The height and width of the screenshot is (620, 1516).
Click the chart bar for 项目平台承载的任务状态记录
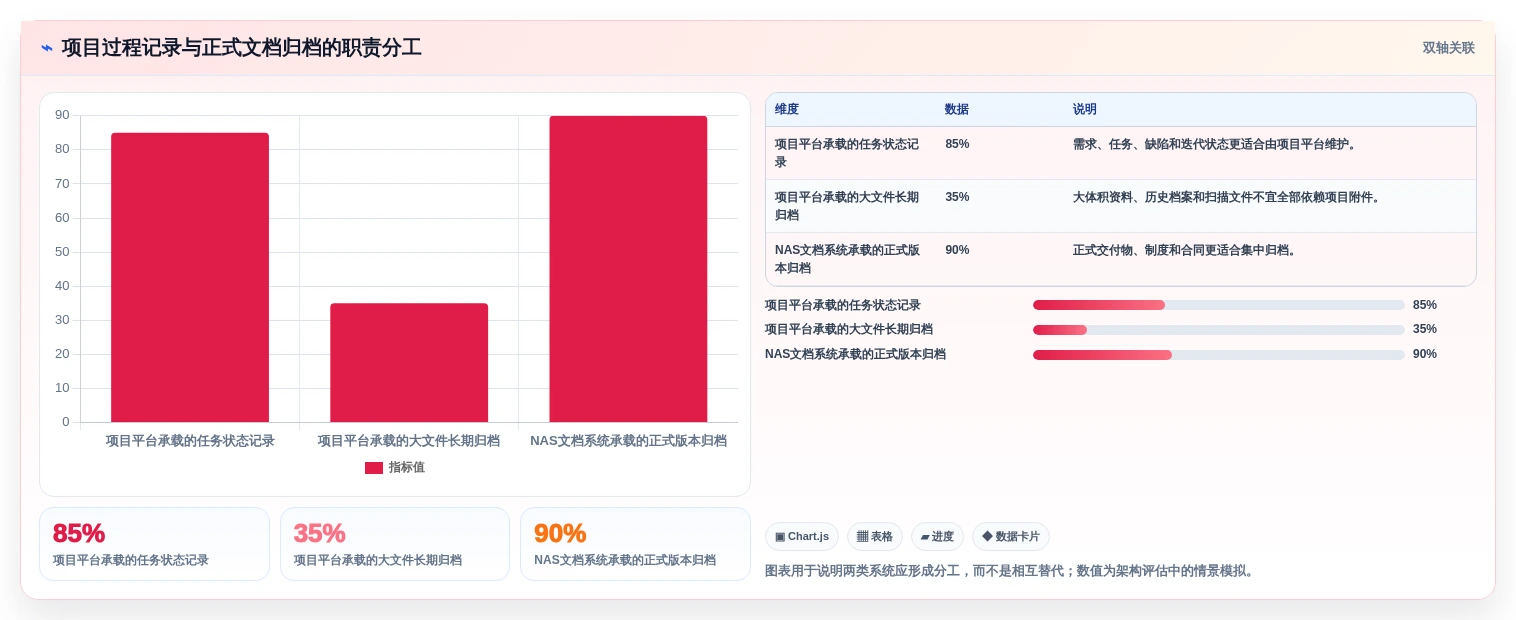pos(190,277)
